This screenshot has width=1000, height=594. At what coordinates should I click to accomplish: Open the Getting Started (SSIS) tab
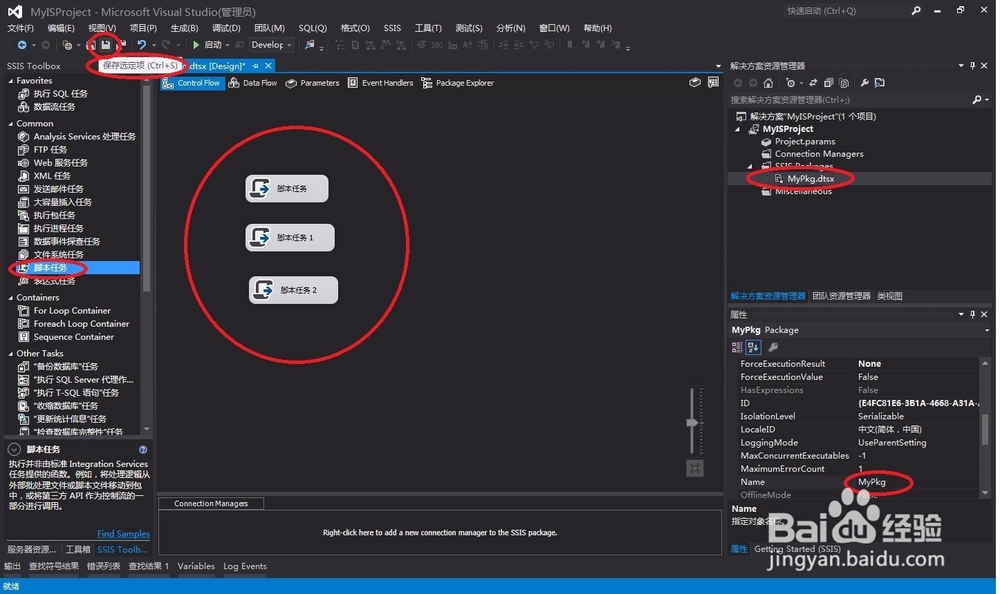(x=797, y=549)
